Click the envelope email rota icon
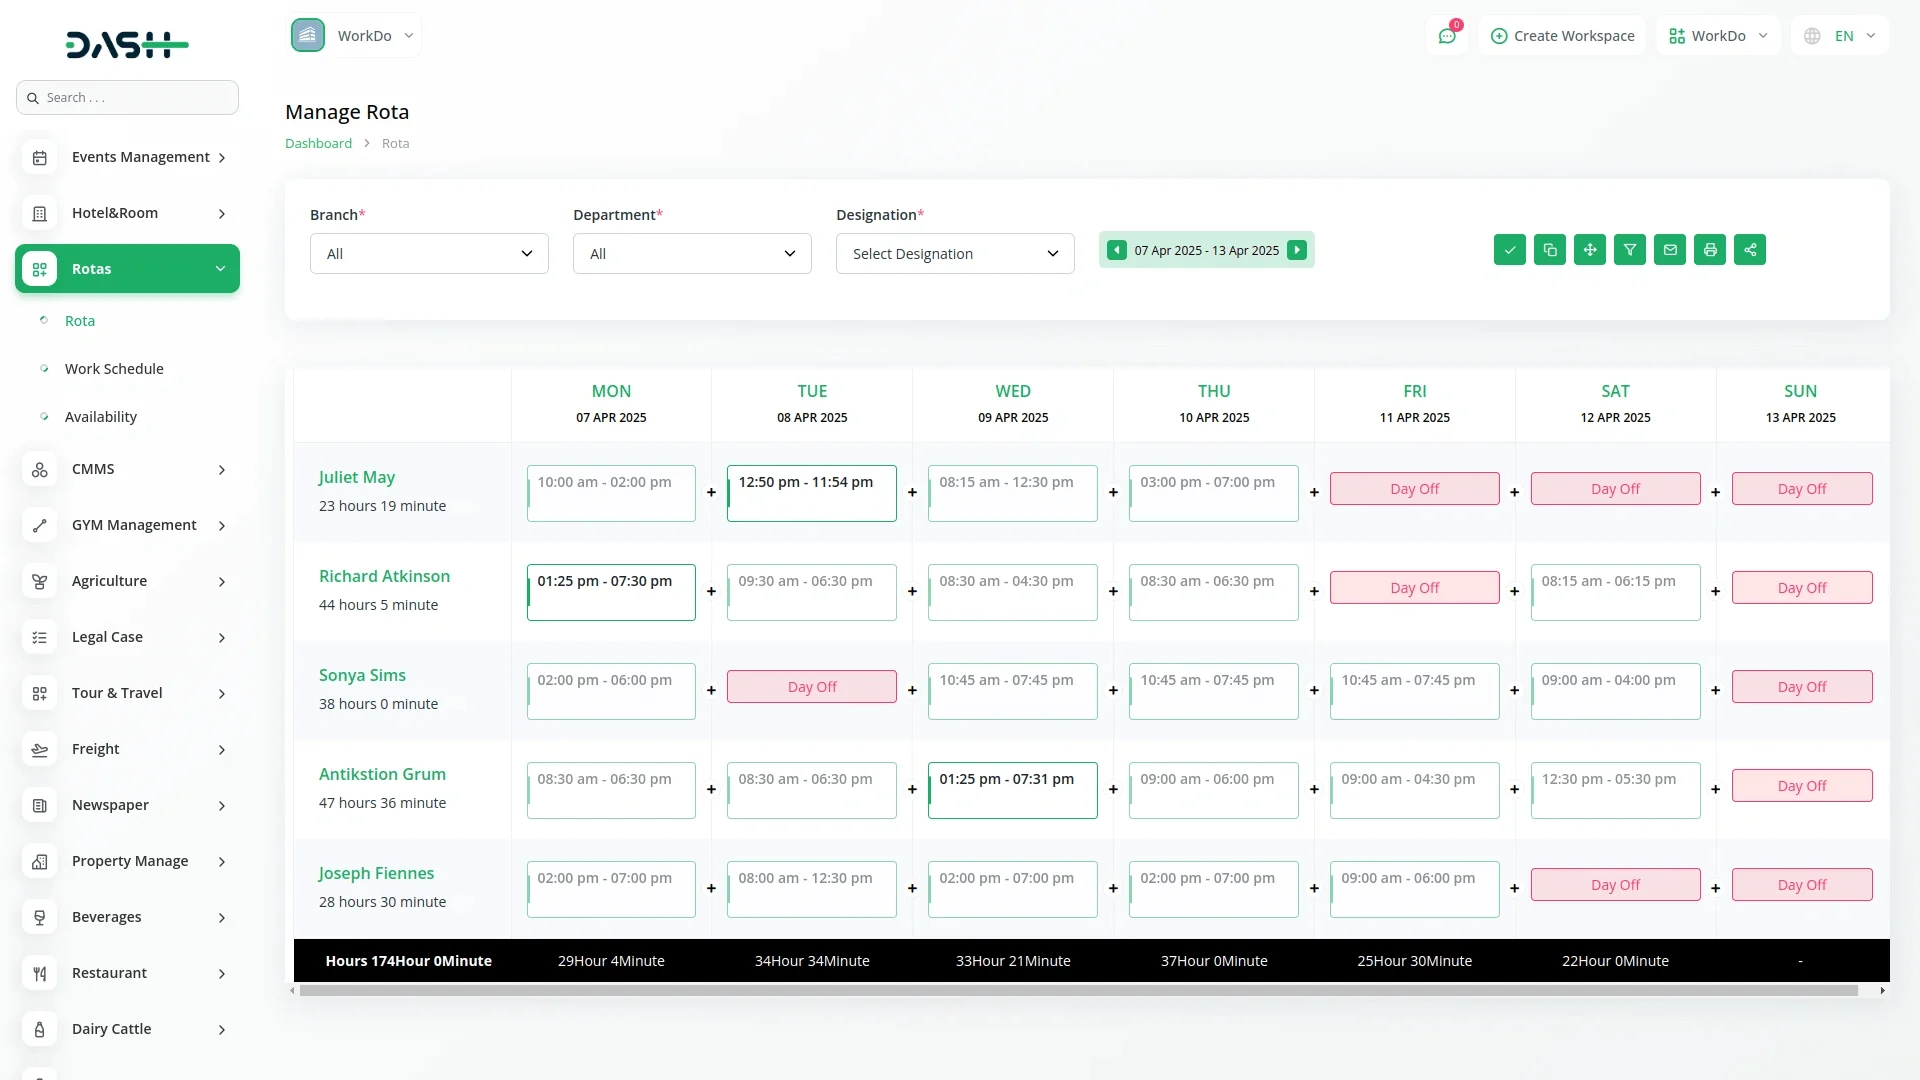 1669,250
